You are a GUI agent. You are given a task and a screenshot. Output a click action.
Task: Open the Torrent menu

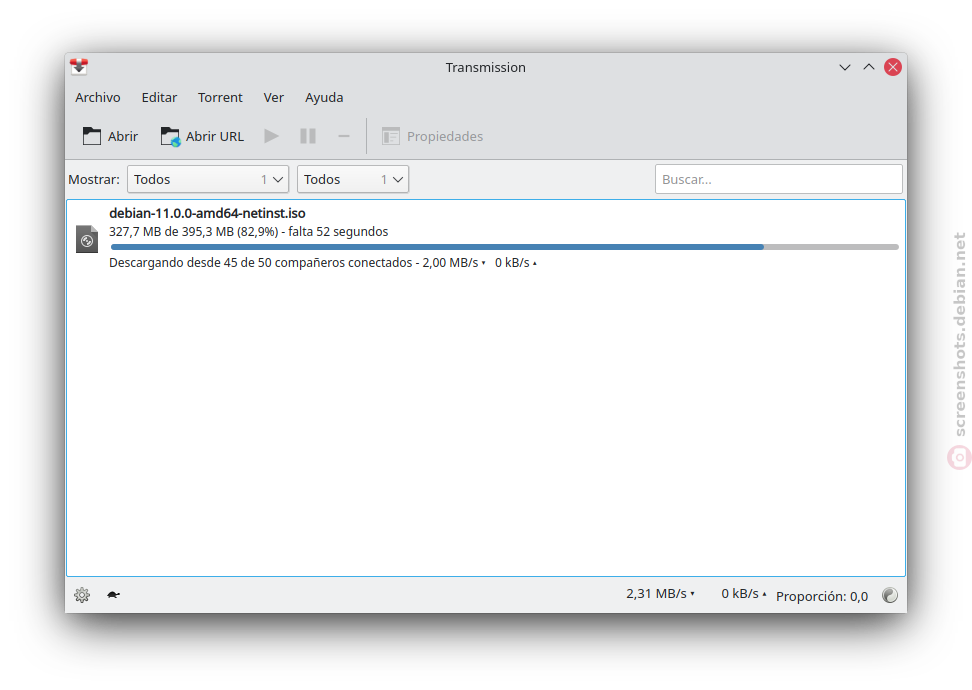(220, 97)
